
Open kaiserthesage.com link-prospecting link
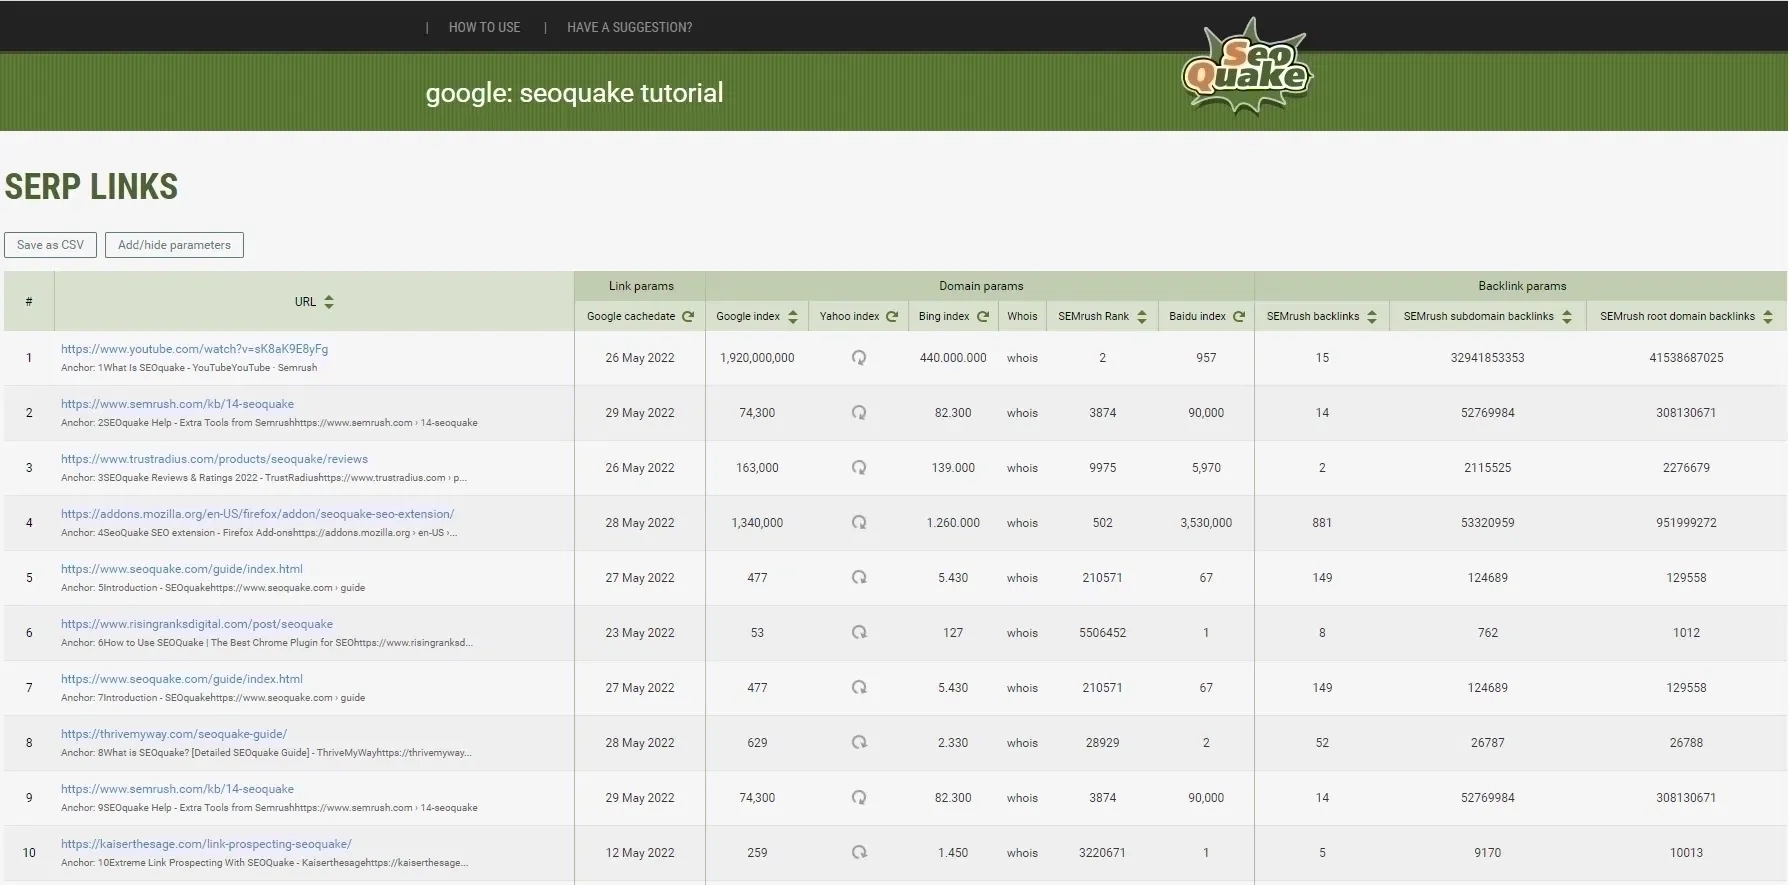(206, 844)
